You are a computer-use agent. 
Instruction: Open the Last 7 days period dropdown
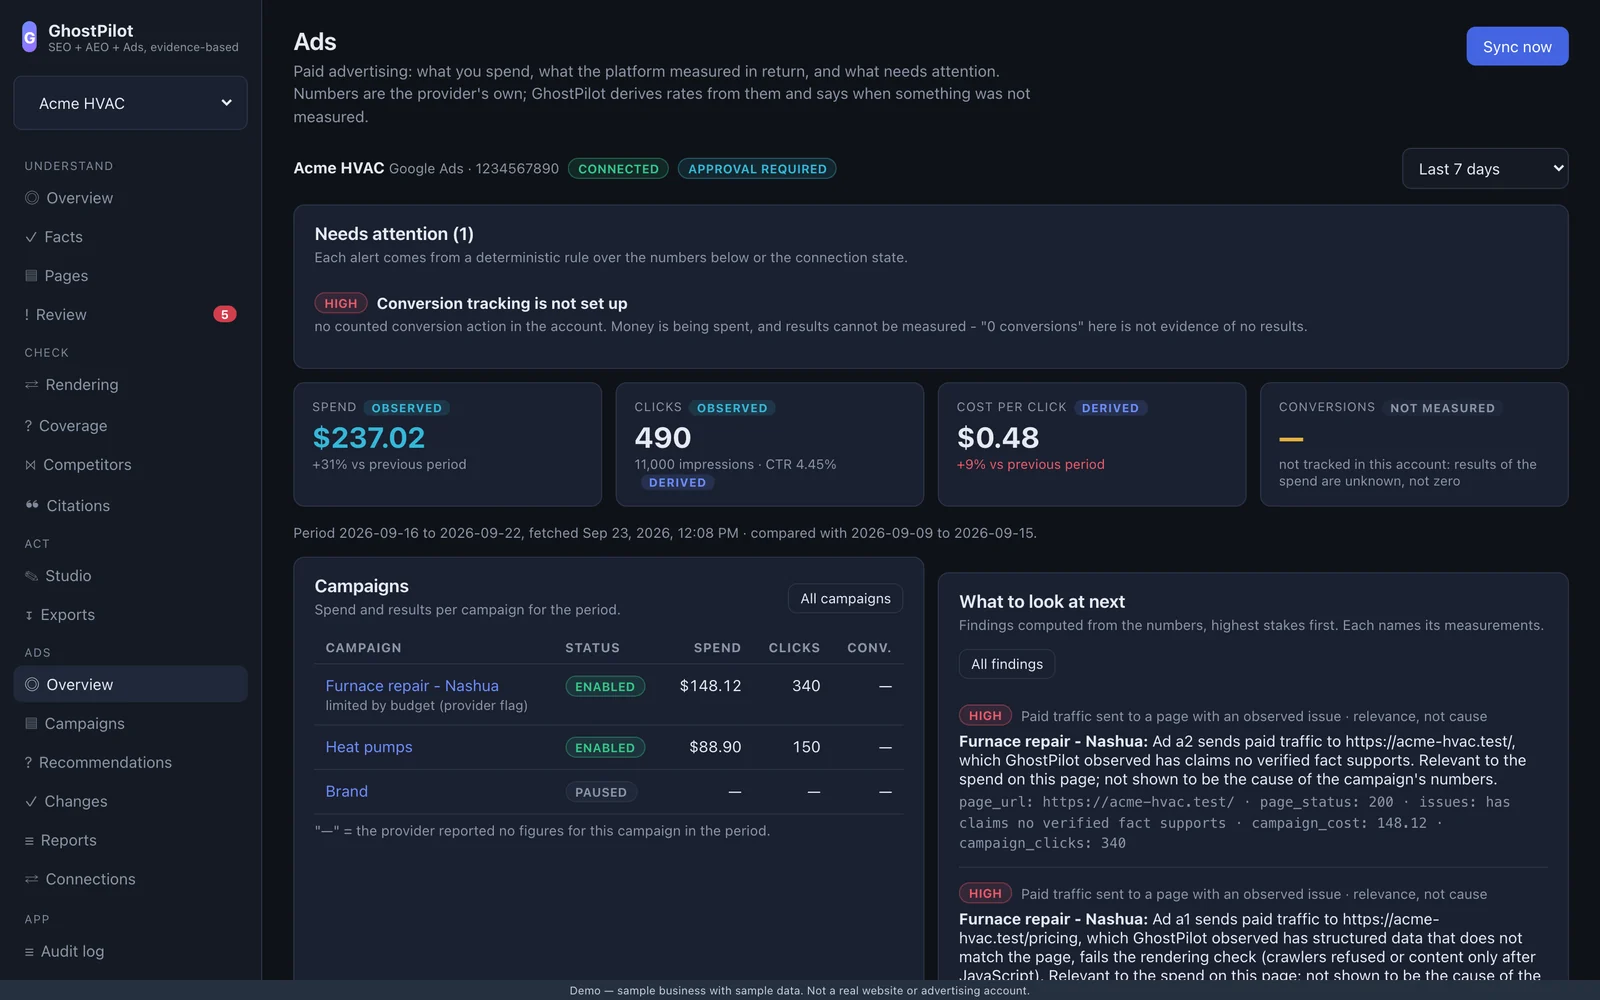[x=1485, y=169]
